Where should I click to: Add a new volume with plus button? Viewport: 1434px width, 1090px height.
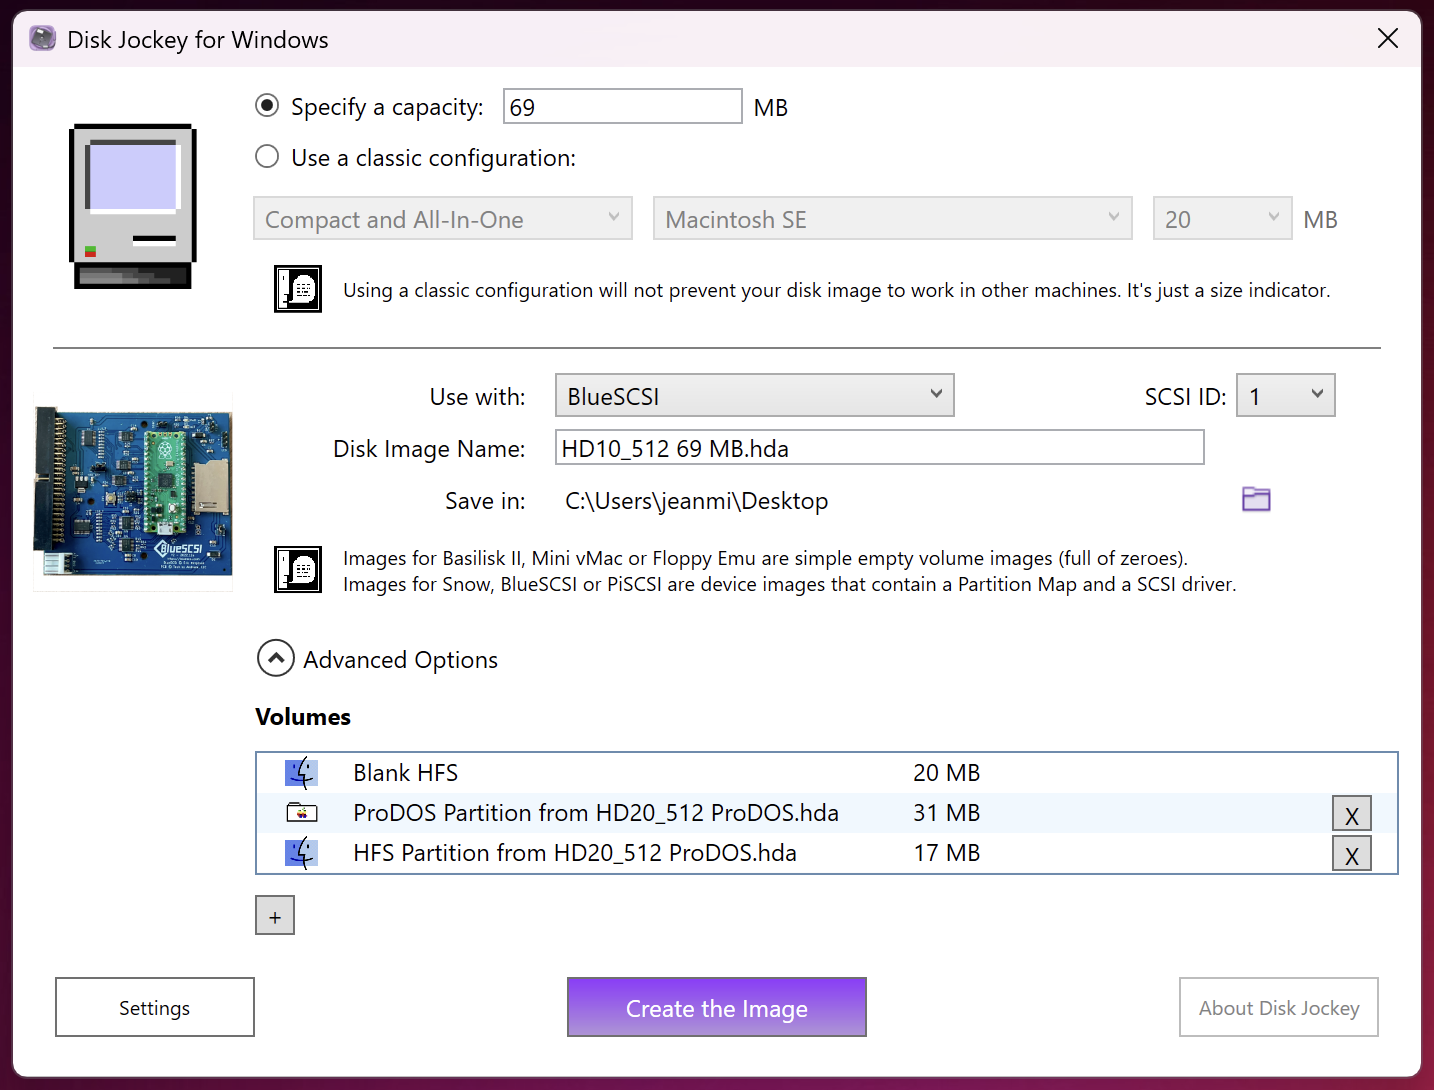(275, 916)
